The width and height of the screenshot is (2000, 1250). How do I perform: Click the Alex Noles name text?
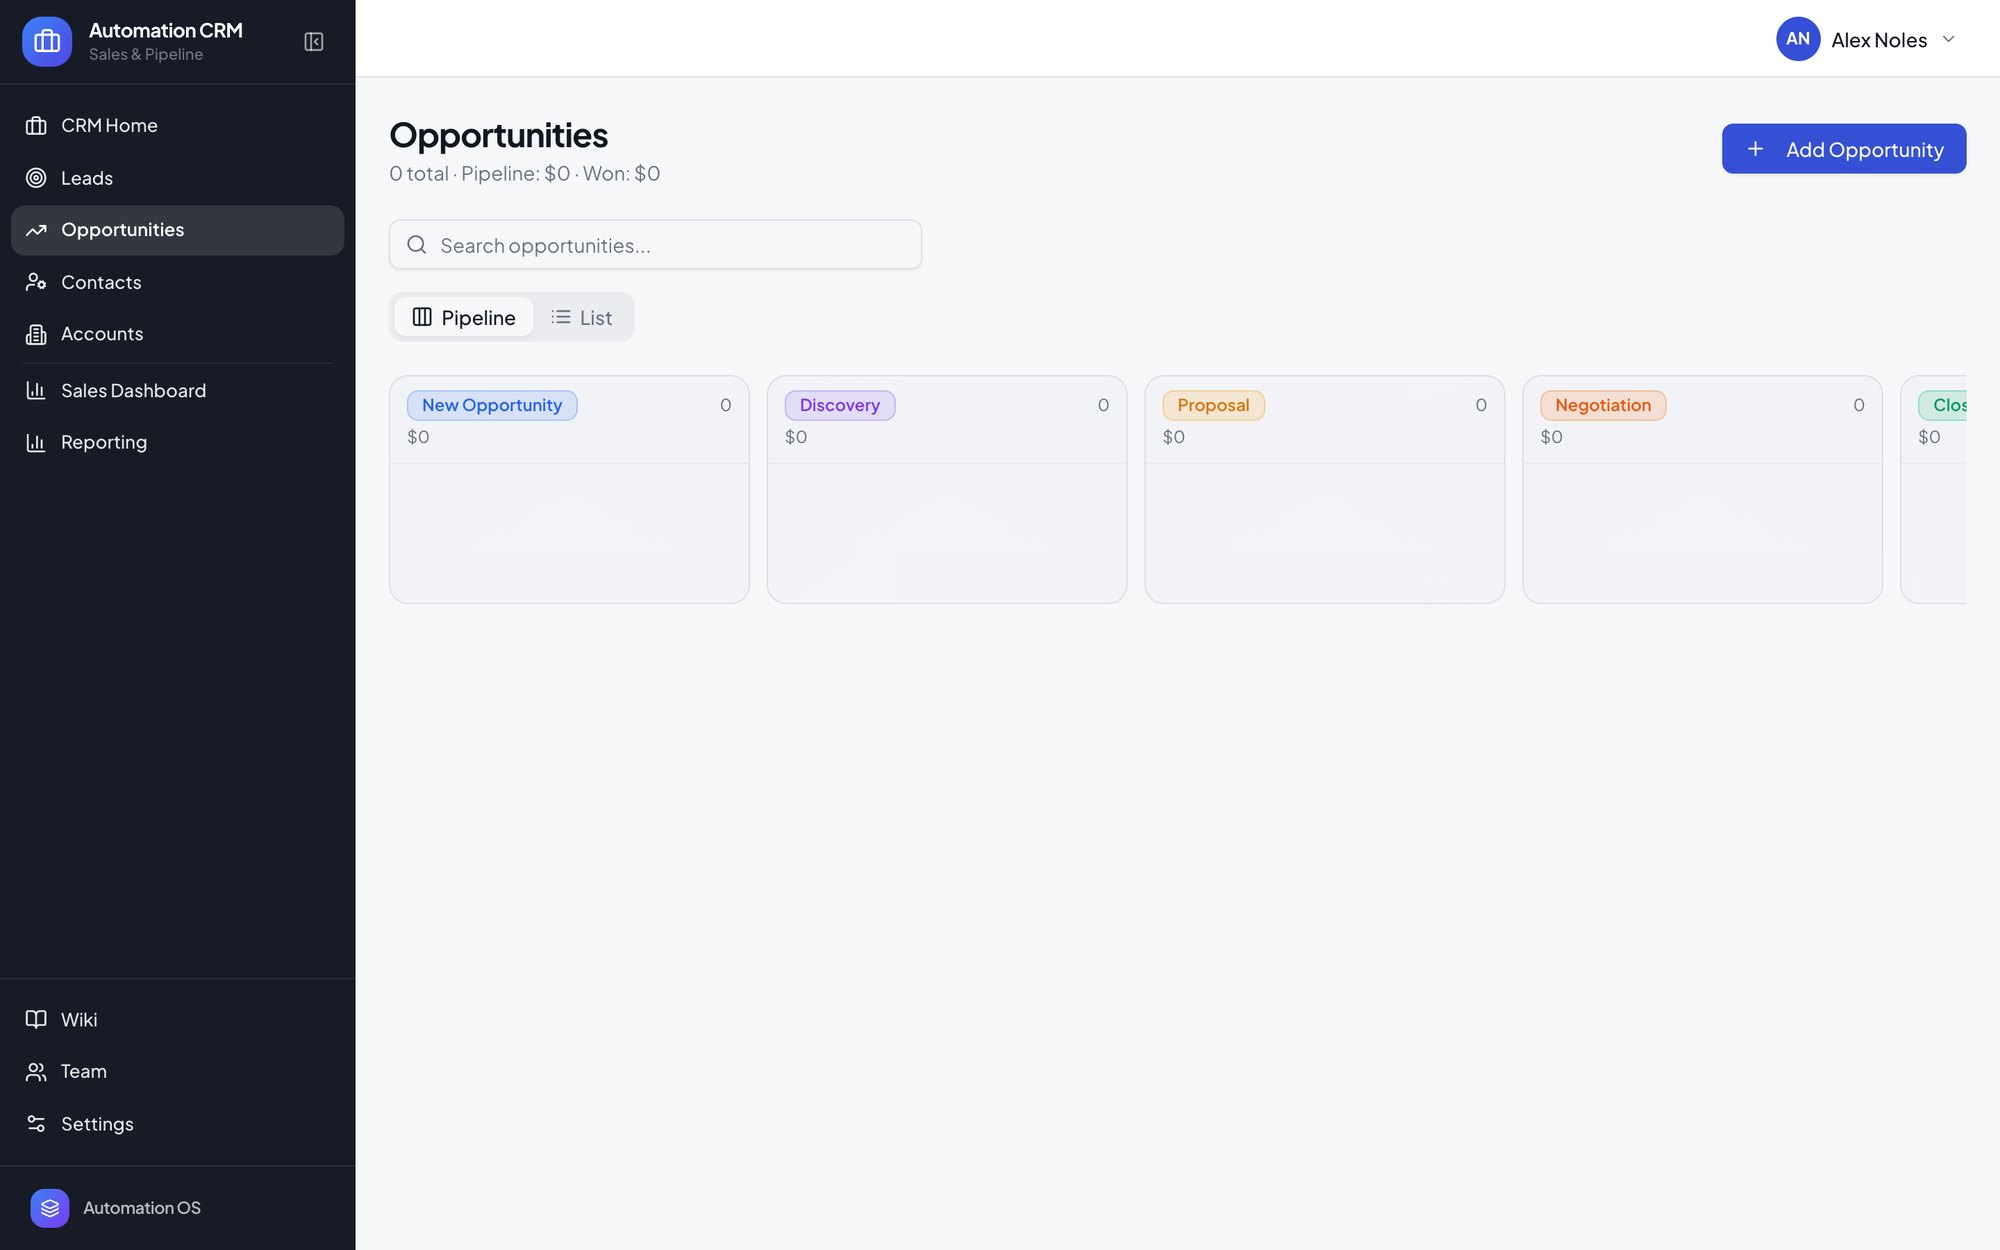pos(1879,40)
